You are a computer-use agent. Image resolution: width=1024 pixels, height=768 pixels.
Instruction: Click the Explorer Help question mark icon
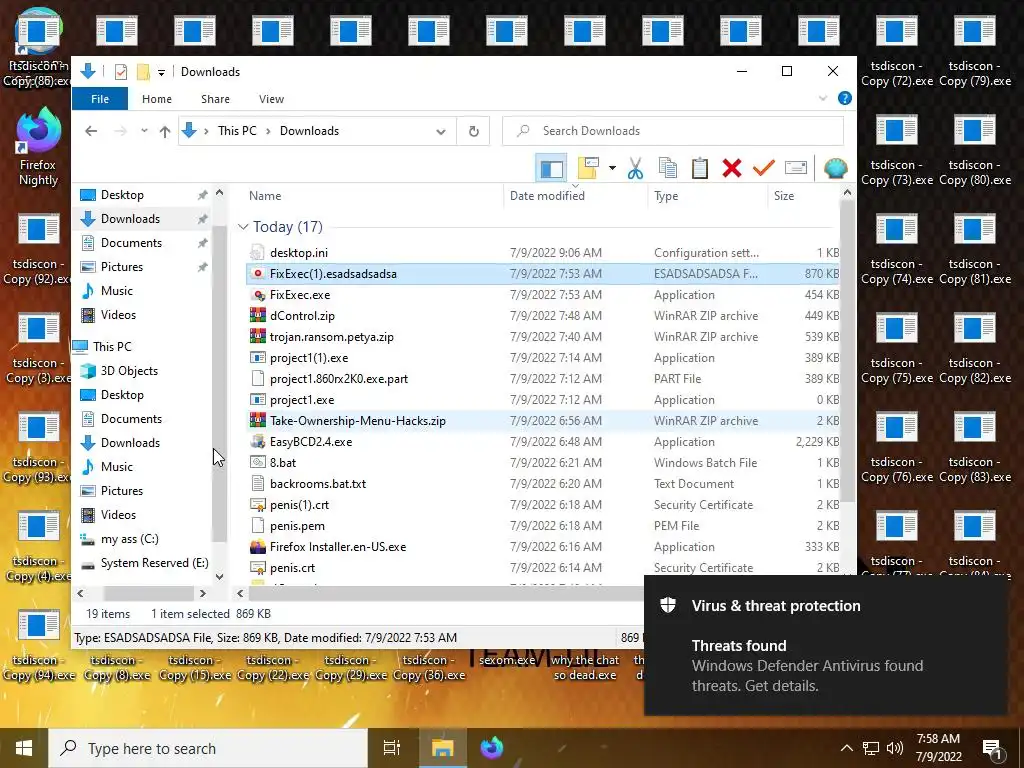[x=844, y=99]
